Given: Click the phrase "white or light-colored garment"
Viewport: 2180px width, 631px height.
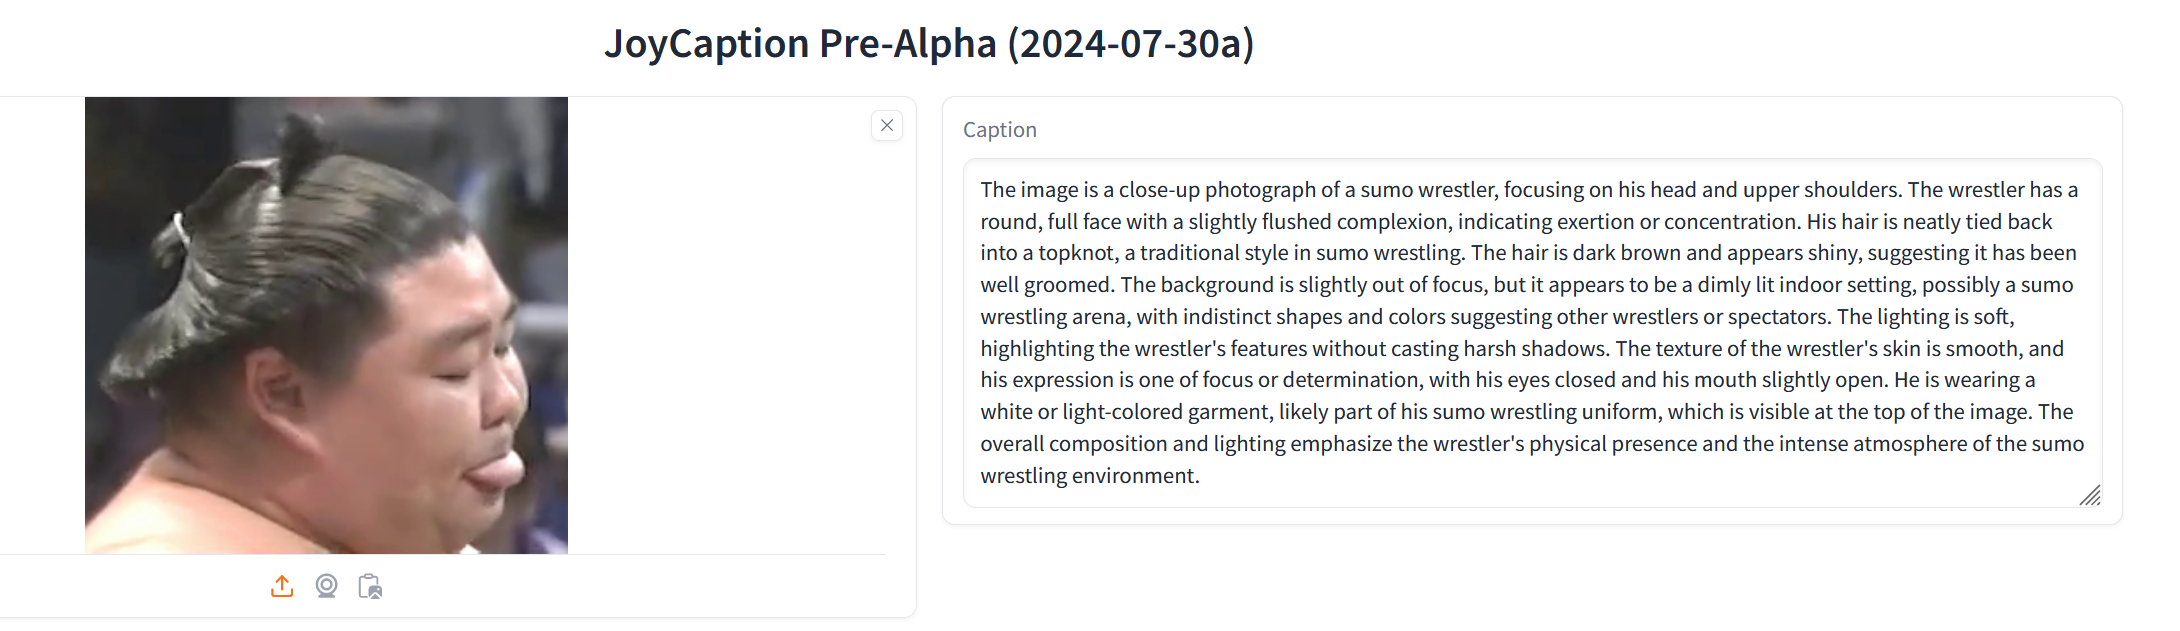Looking at the screenshot, I should (x=1126, y=412).
